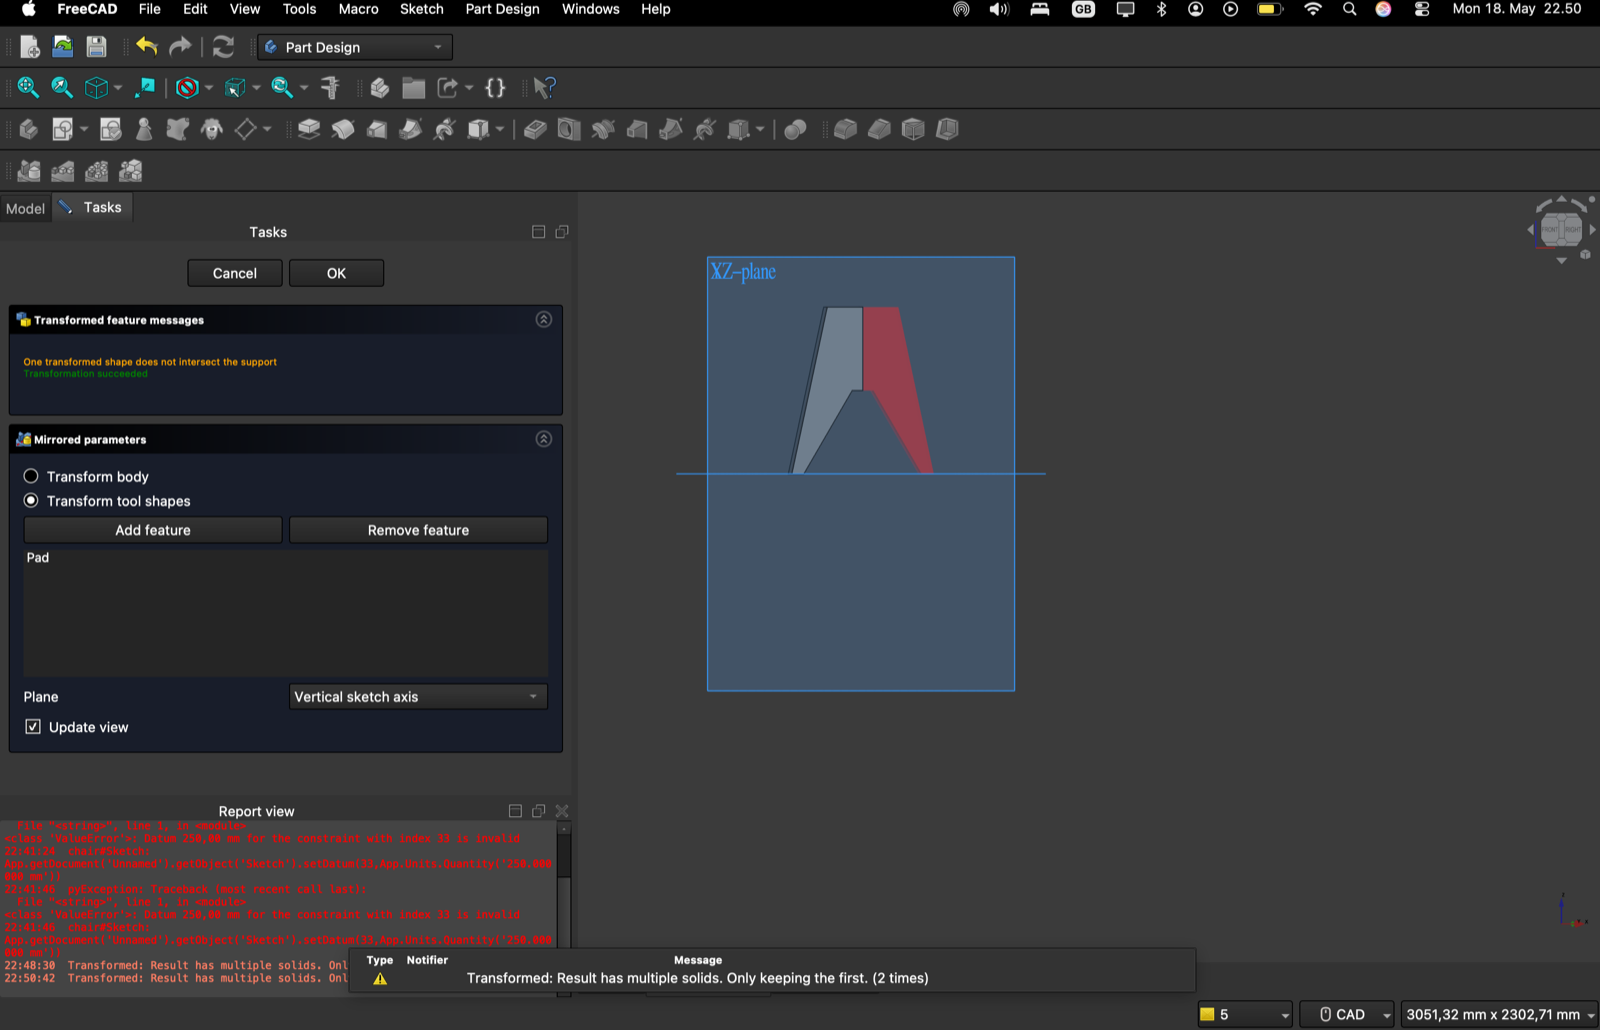Open the File menu
The height and width of the screenshot is (1030, 1600).
pyautogui.click(x=149, y=9)
